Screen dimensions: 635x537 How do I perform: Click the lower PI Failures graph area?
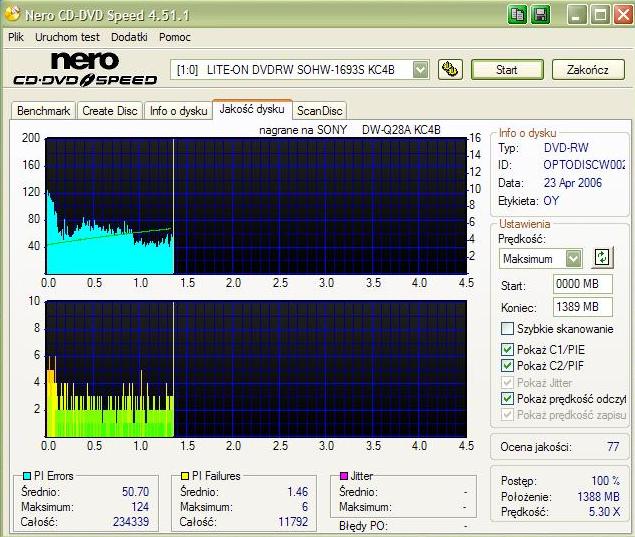[256, 369]
